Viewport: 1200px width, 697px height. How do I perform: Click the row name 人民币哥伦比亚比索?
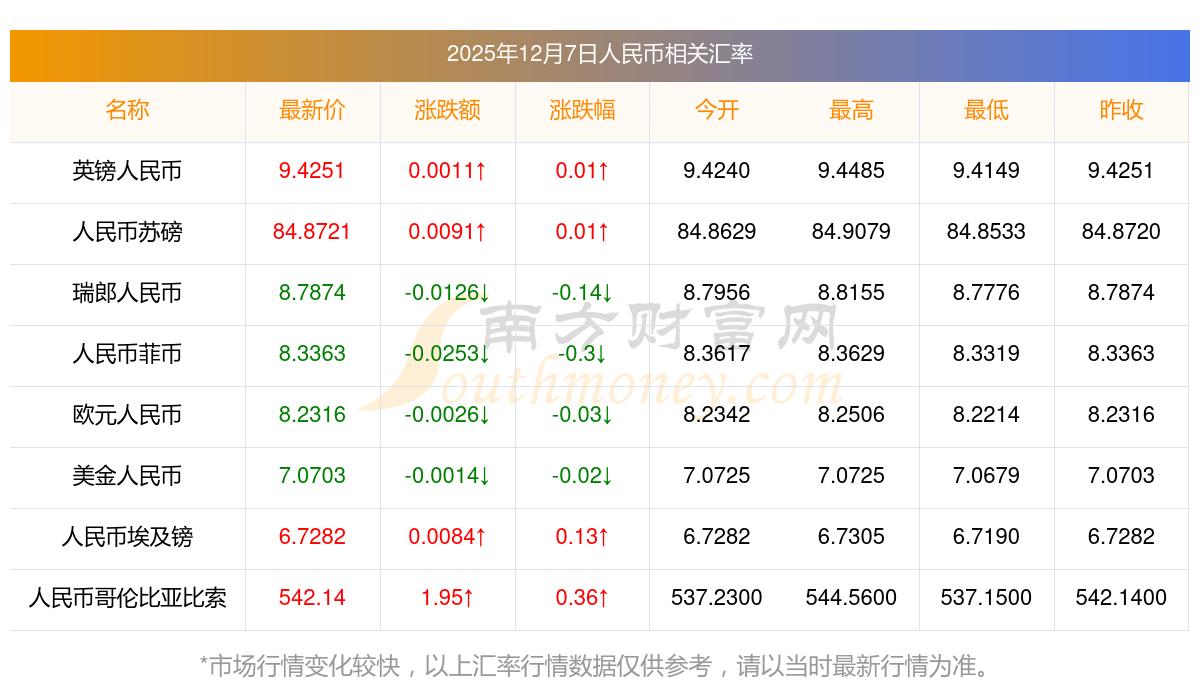[127, 598]
